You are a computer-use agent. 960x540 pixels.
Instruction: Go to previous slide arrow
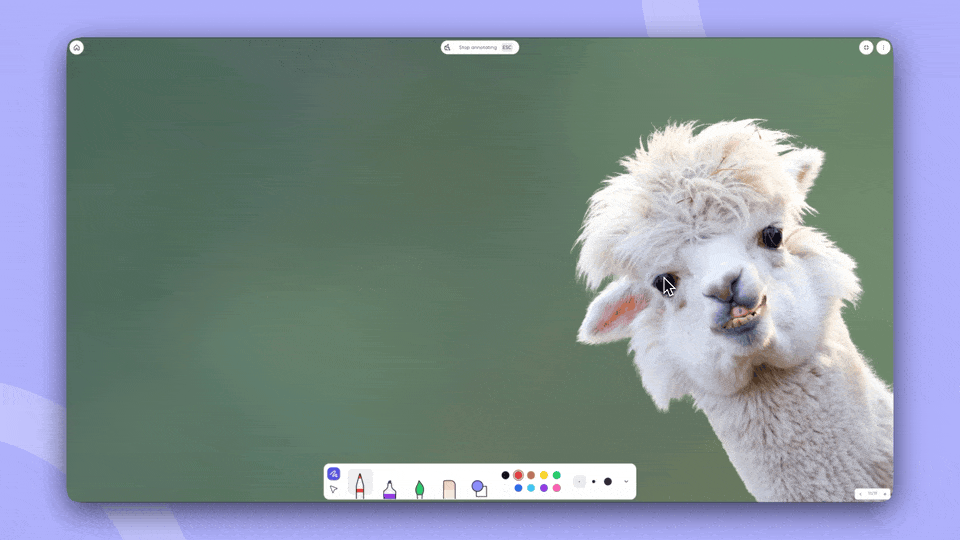(860, 493)
